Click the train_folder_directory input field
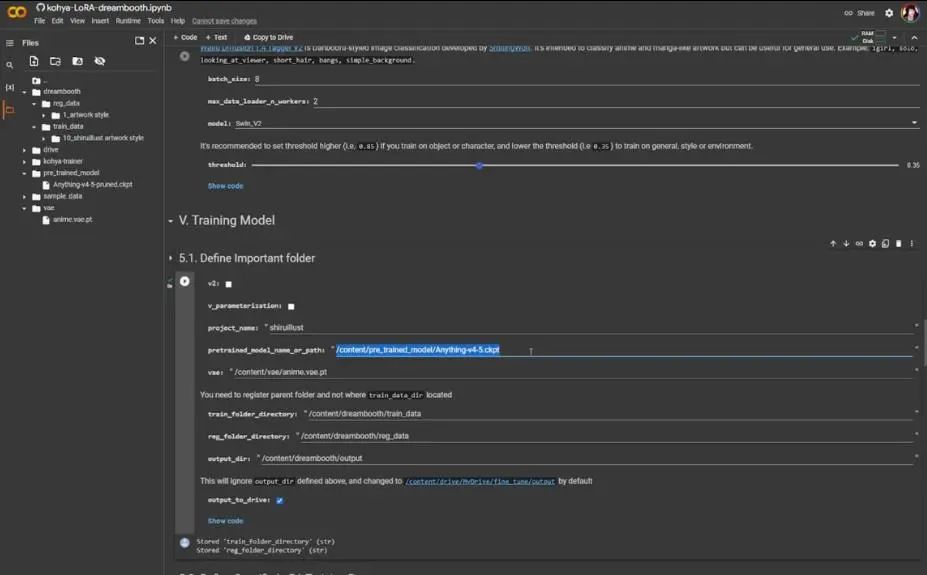 pyautogui.click(x=611, y=414)
